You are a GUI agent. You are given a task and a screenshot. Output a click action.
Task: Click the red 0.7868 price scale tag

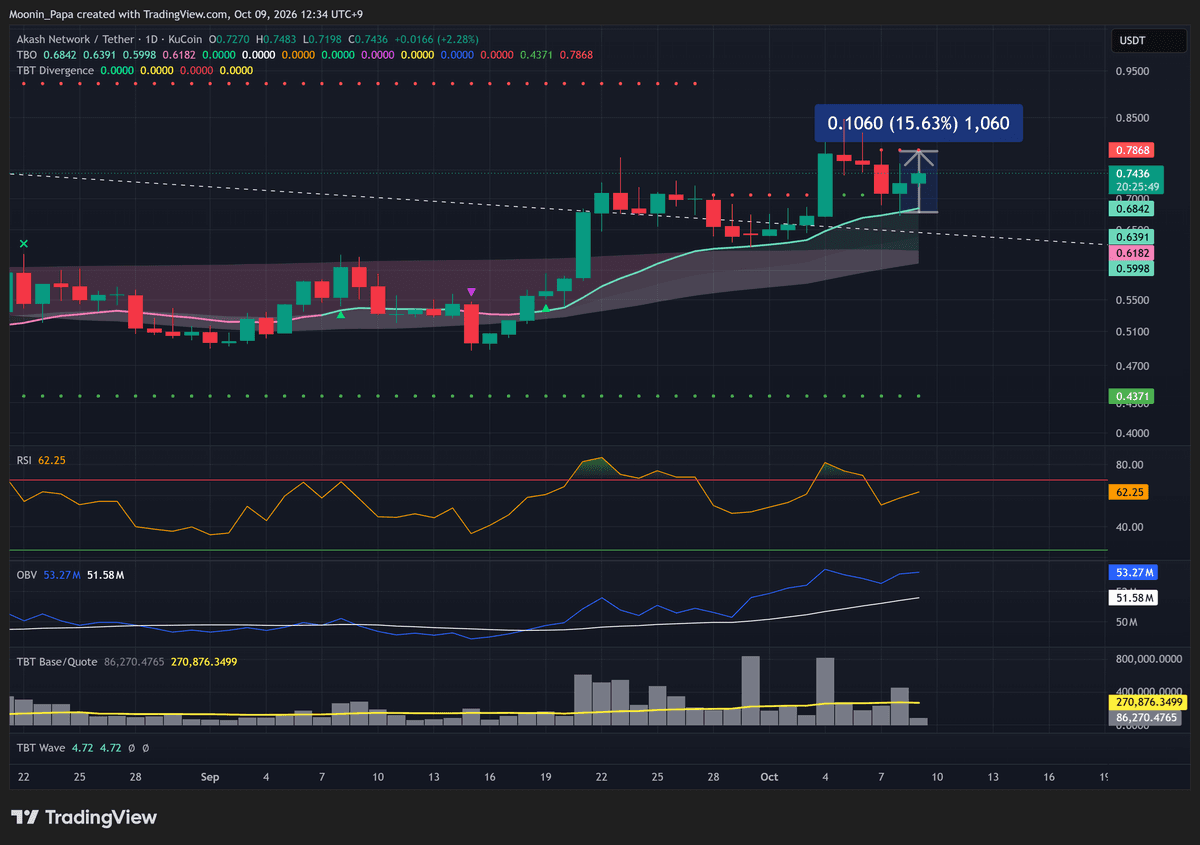(1132, 150)
